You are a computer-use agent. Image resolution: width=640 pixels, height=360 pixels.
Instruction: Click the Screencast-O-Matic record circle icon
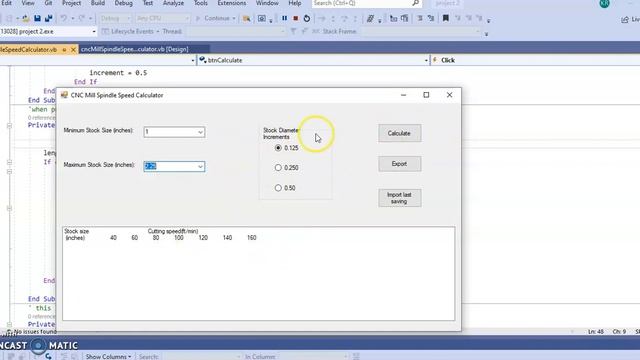point(38,346)
